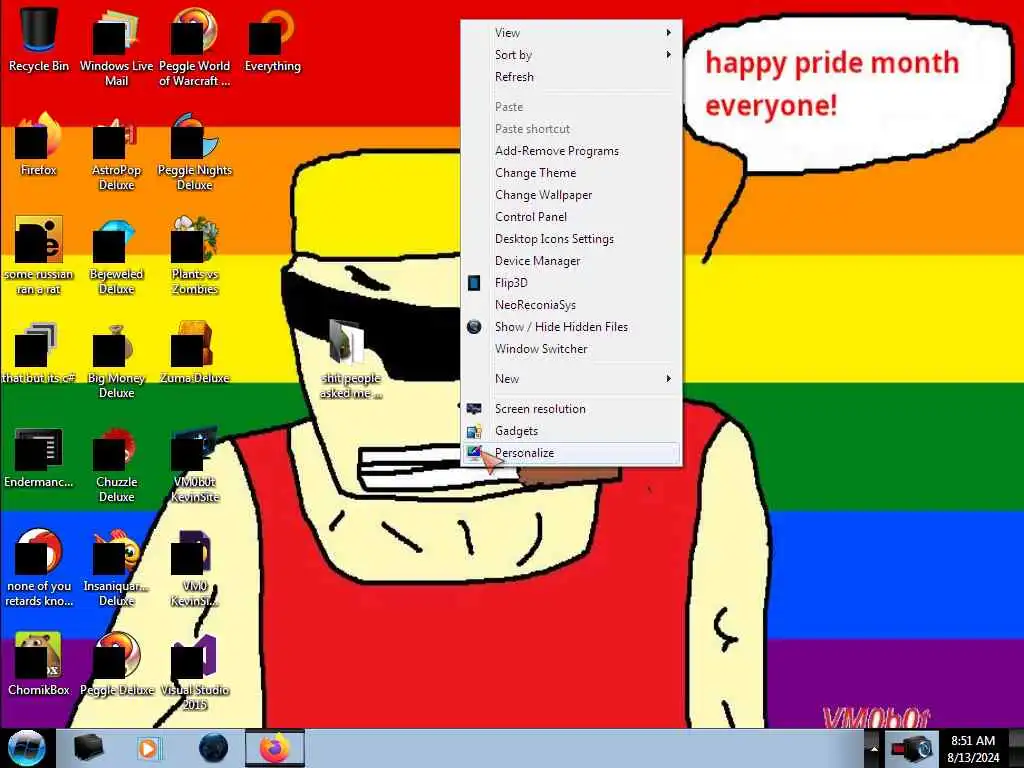Viewport: 1024px width, 768px height.
Task: Select AstroPop Deluxe desktop icon
Action: tap(116, 152)
